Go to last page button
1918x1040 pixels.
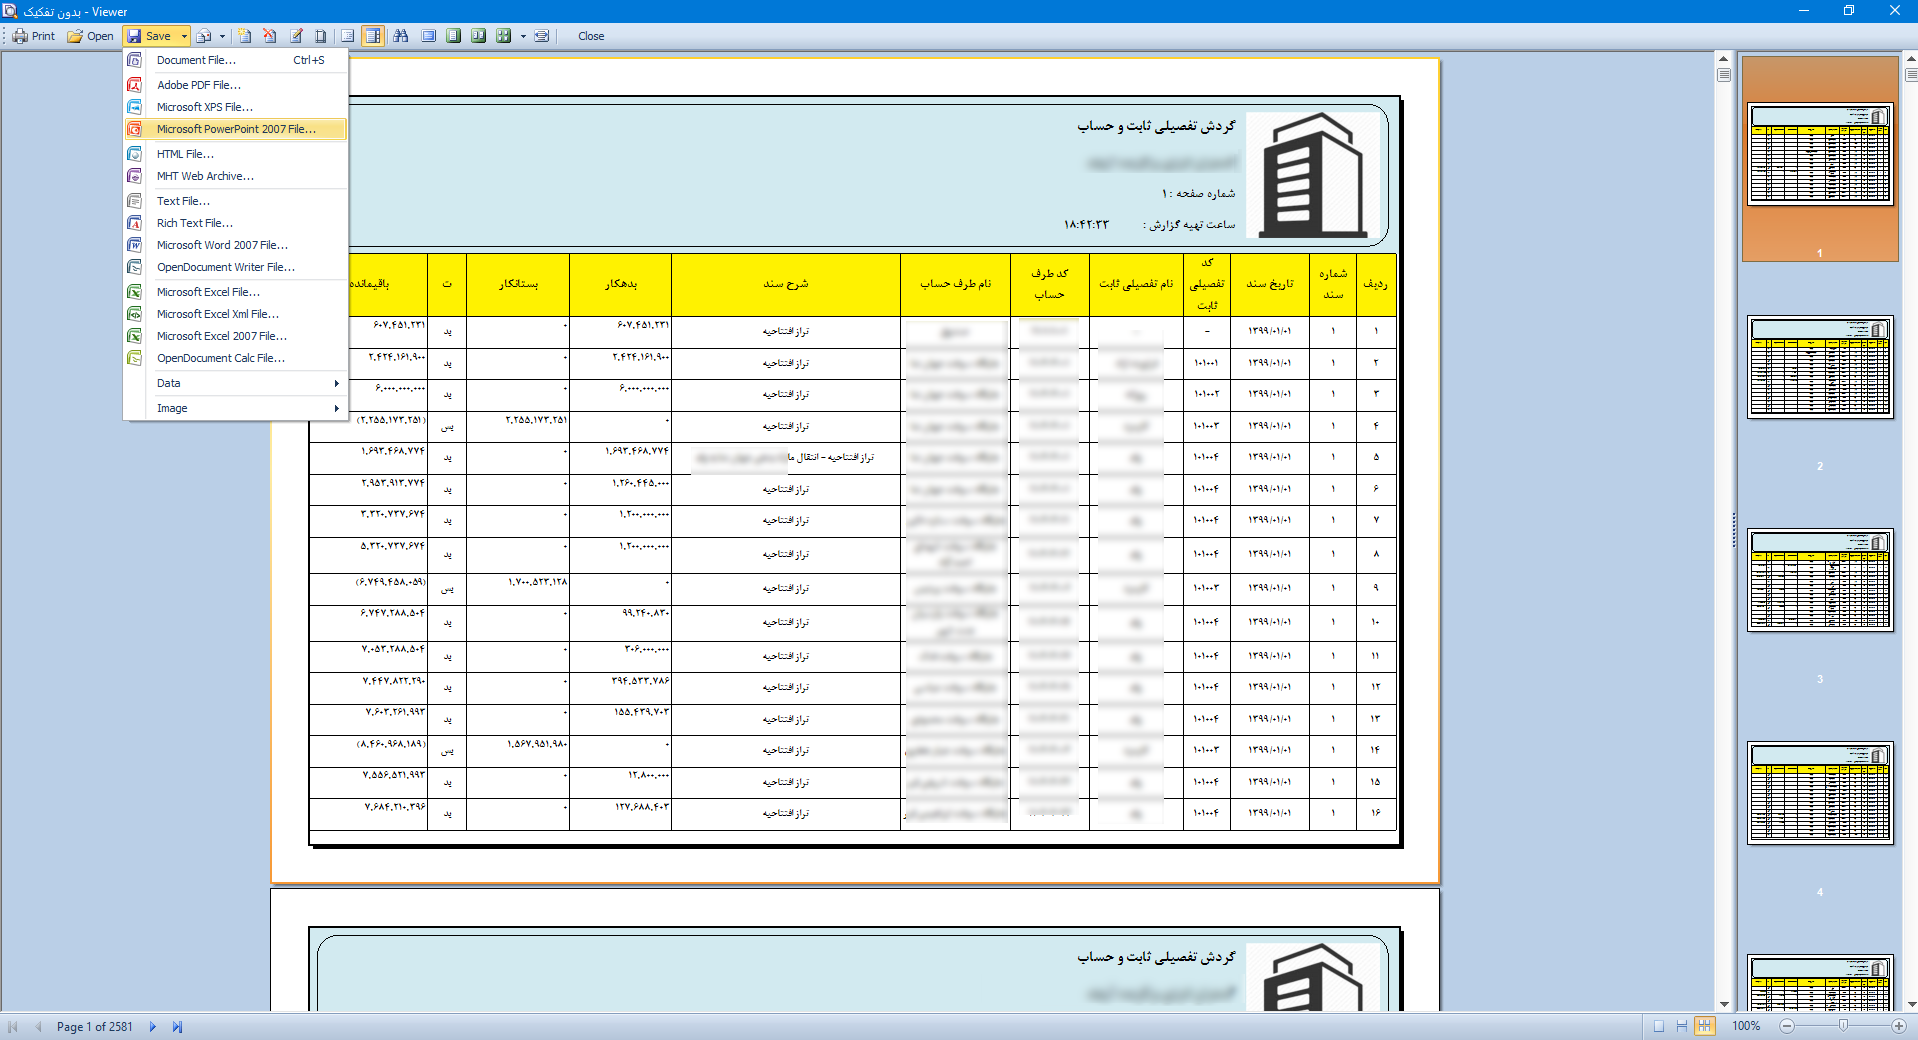[177, 1027]
